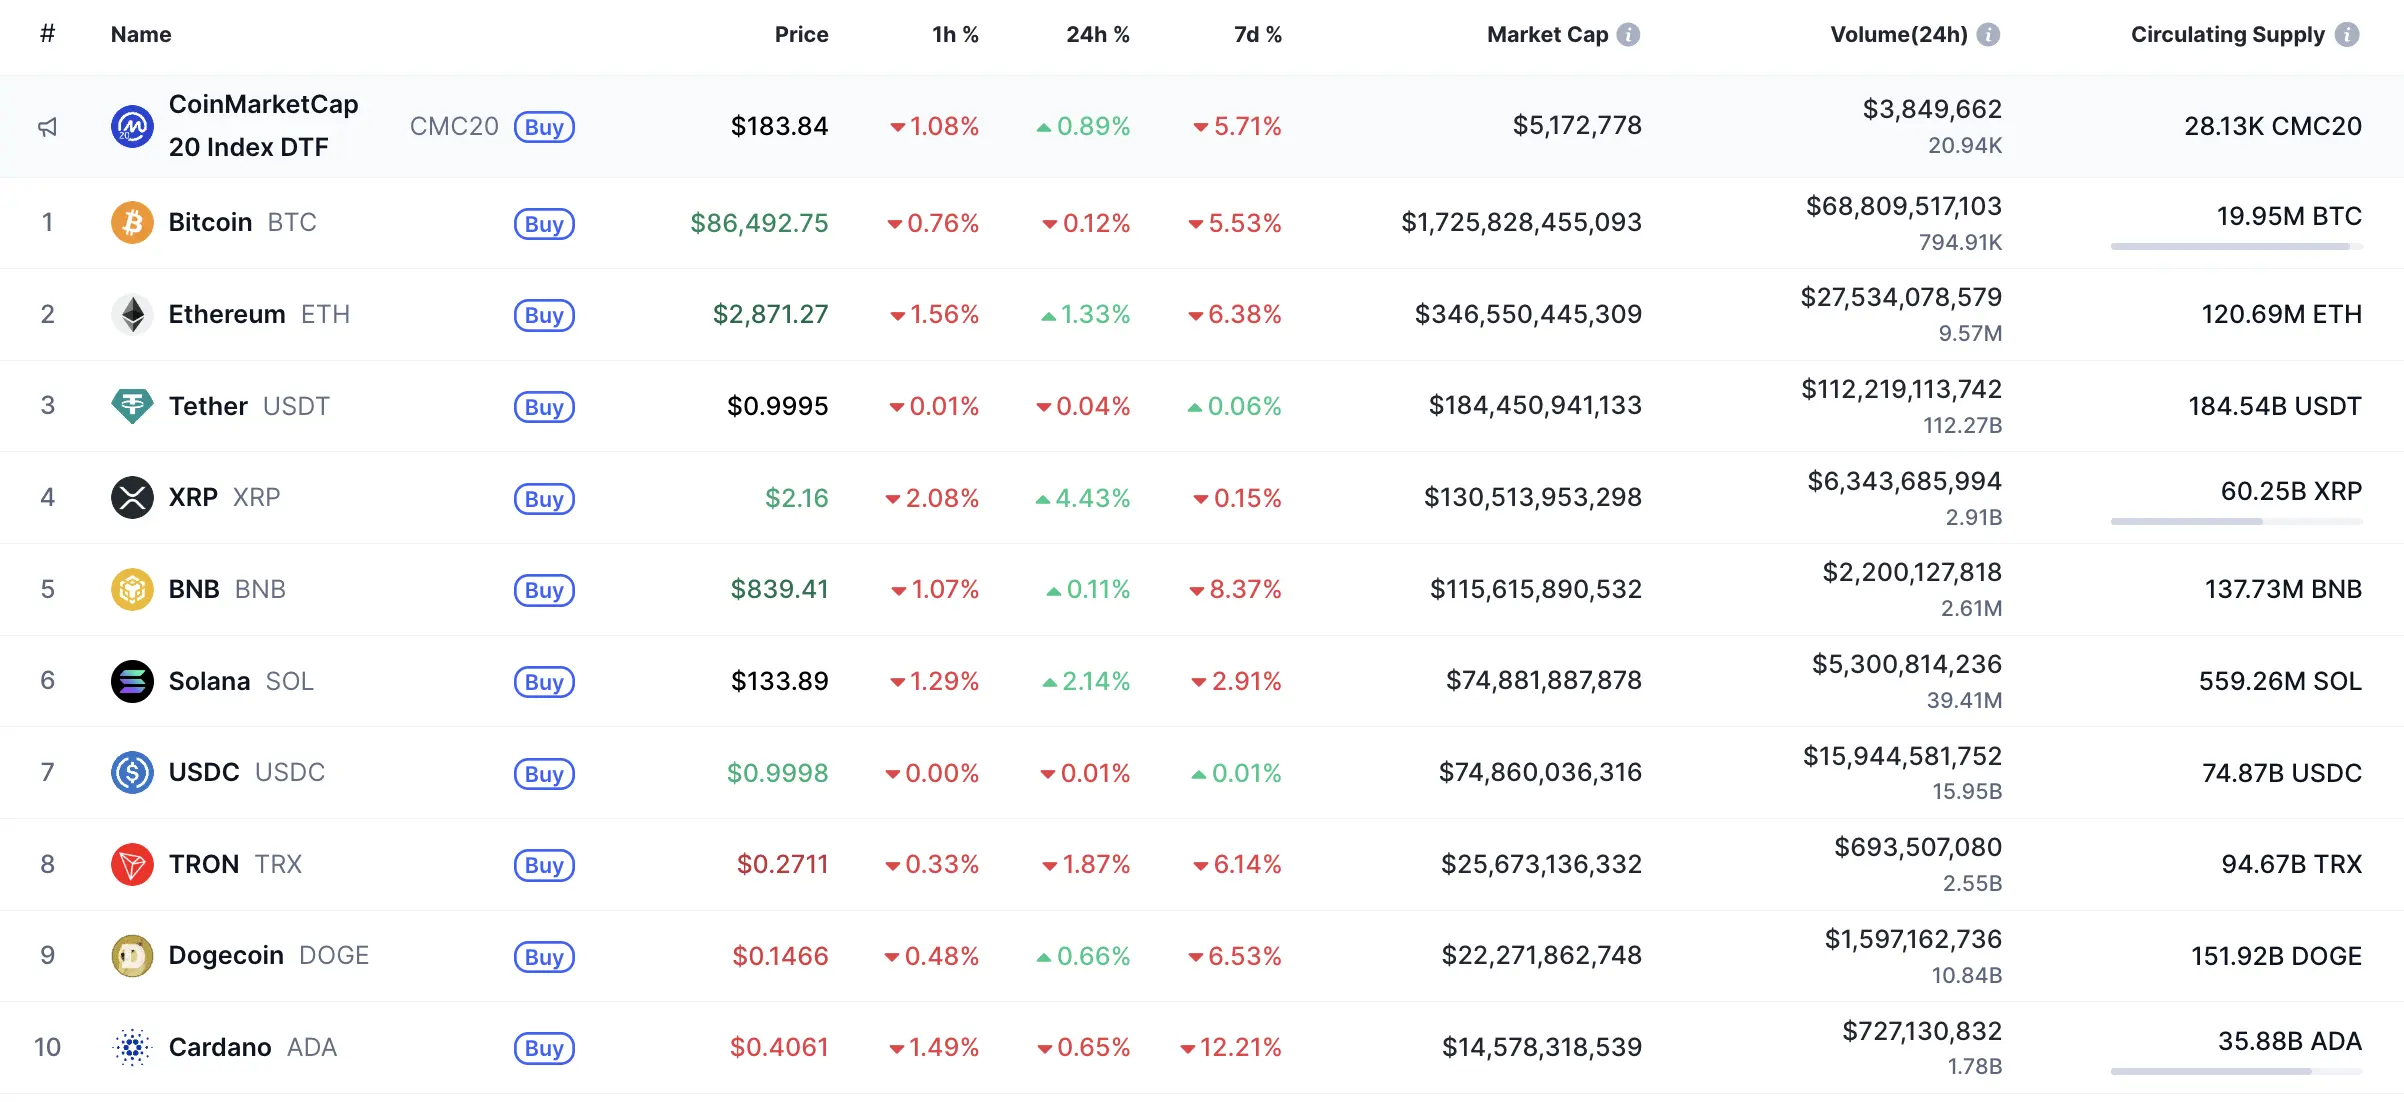Click the Market Cap info icon
The width and height of the screenshot is (2404, 1102).
click(x=1629, y=34)
